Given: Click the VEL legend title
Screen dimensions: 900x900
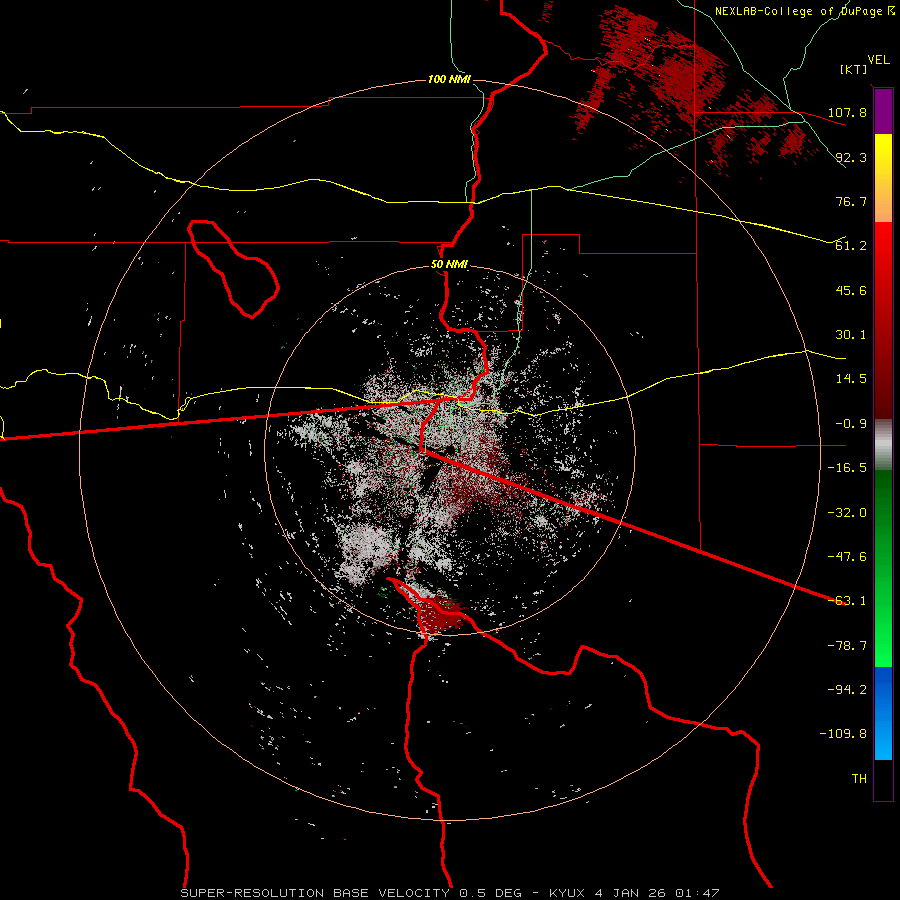Looking at the screenshot, I should (x=878, y=60).
